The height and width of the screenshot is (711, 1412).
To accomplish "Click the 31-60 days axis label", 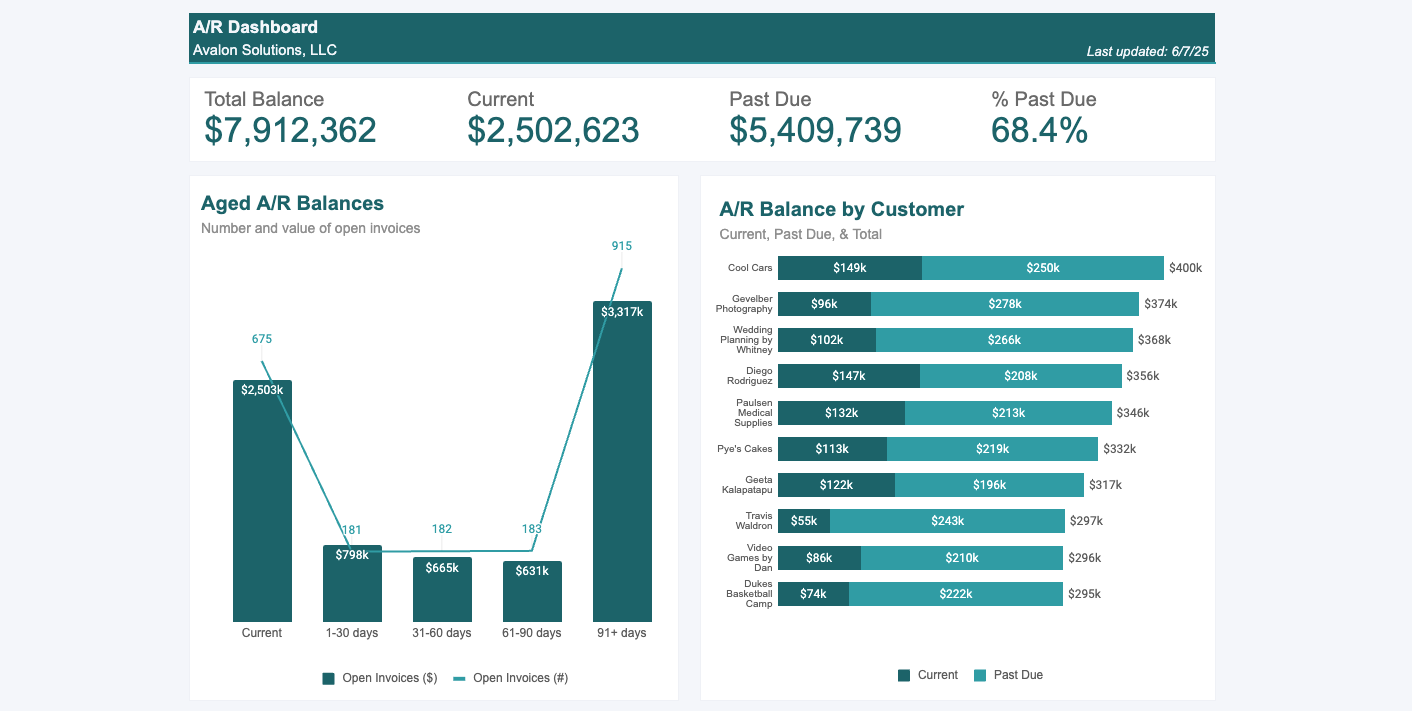I will click(442, 633).
